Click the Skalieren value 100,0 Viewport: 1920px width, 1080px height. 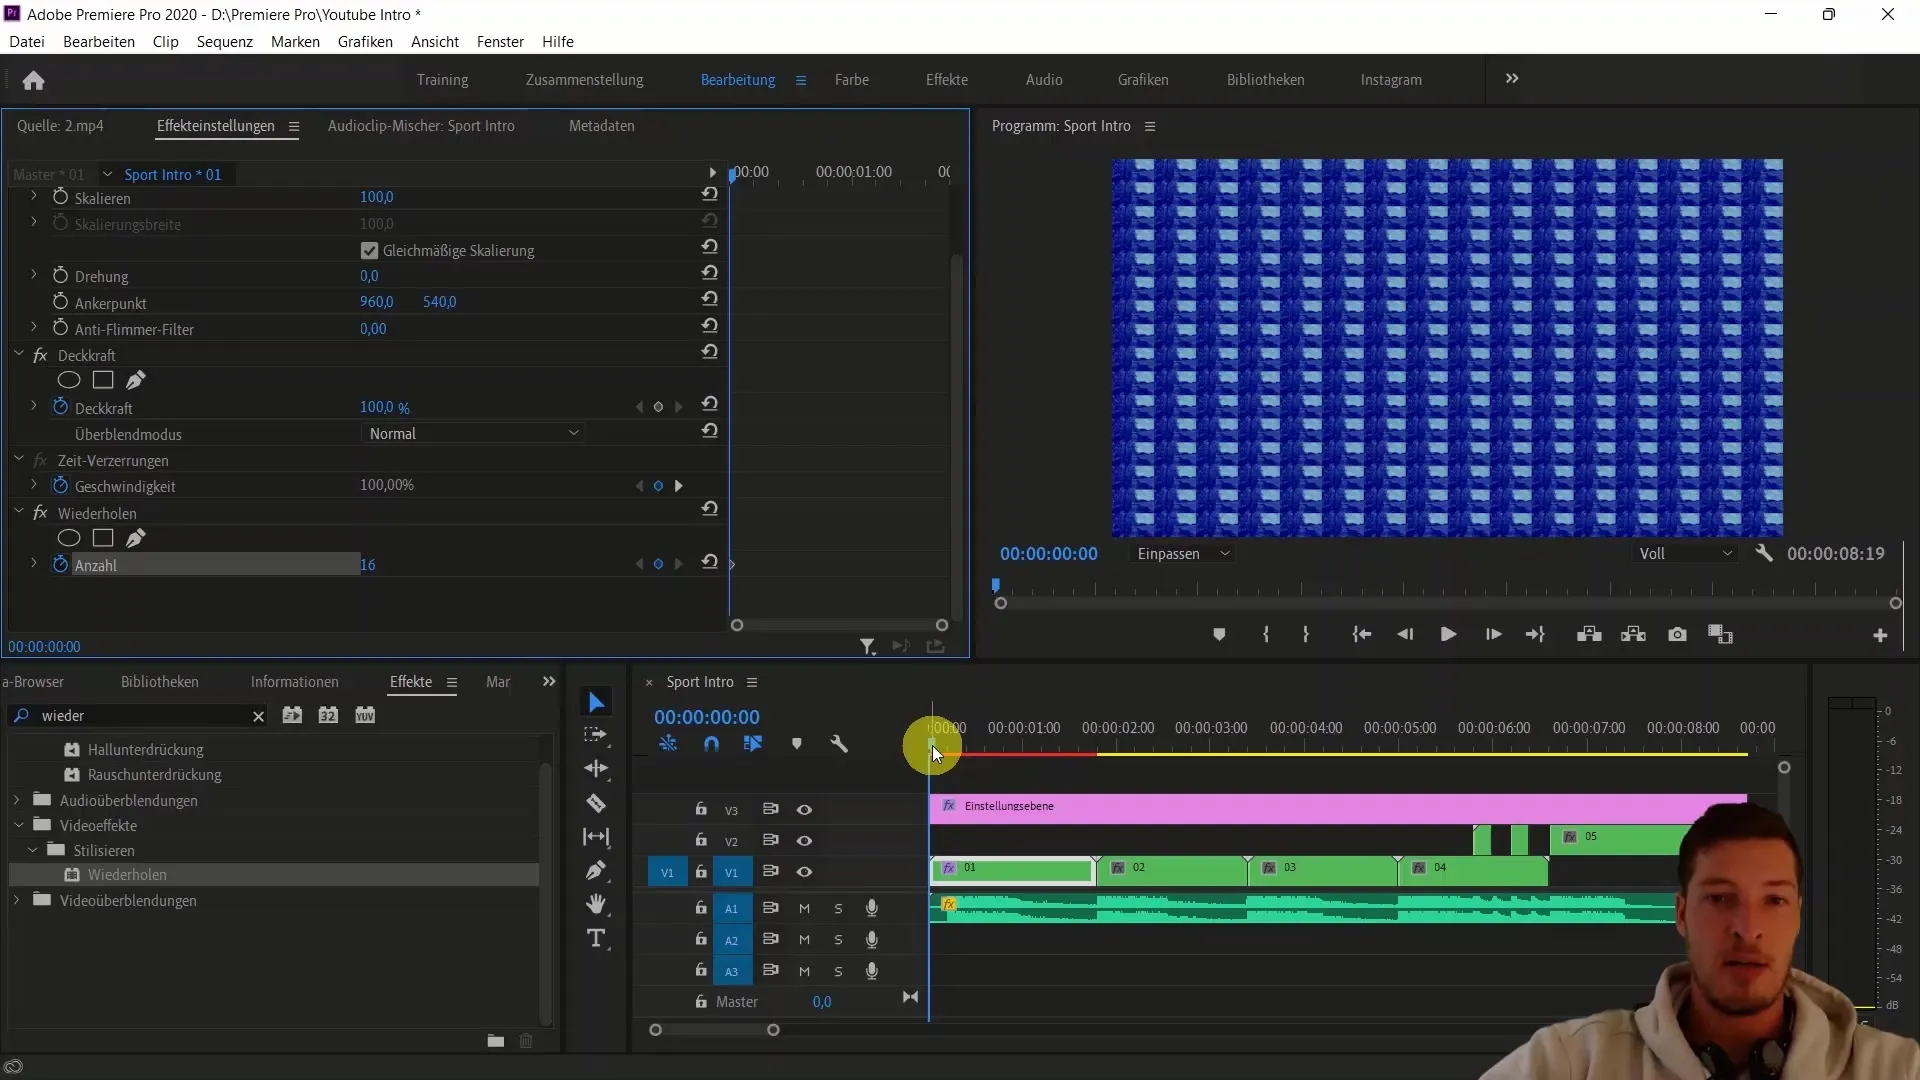(x=377, y=198)
